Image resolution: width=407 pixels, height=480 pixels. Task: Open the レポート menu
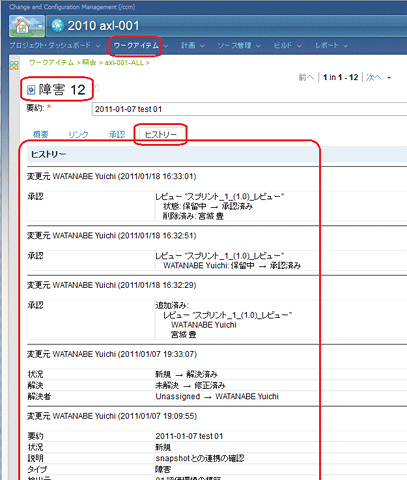point(327,45)
